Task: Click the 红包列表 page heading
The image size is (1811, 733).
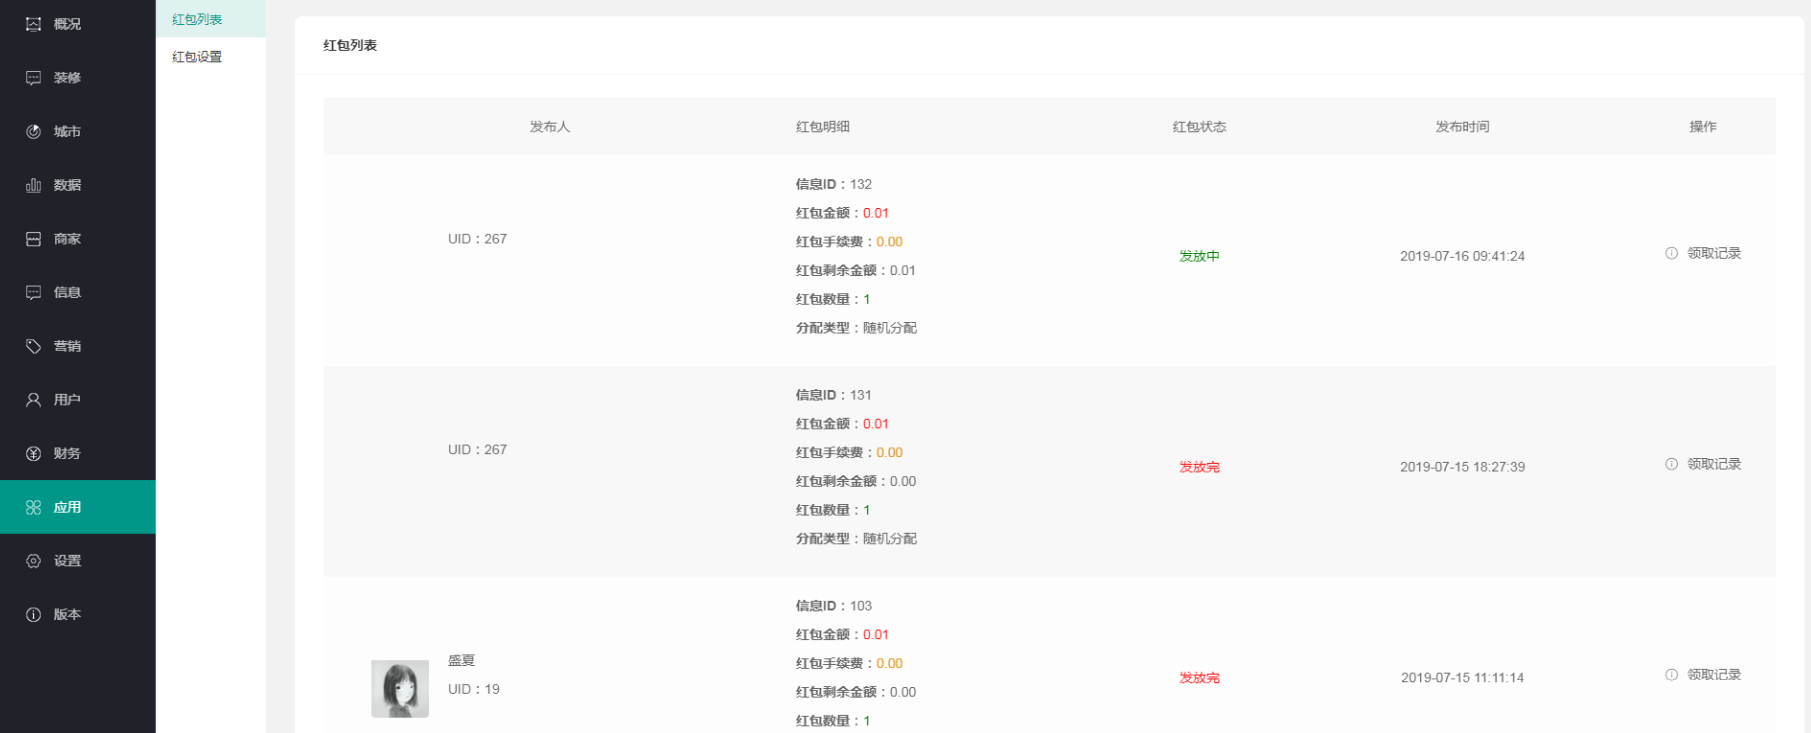Action: tap(350, 46)
